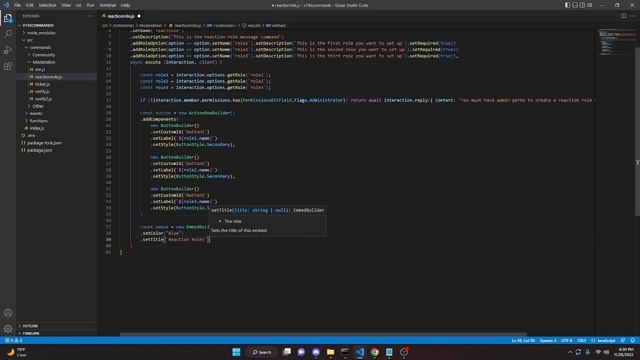Open the Windows Start menu
Screen dimensions: 640x360
[236, 352]
